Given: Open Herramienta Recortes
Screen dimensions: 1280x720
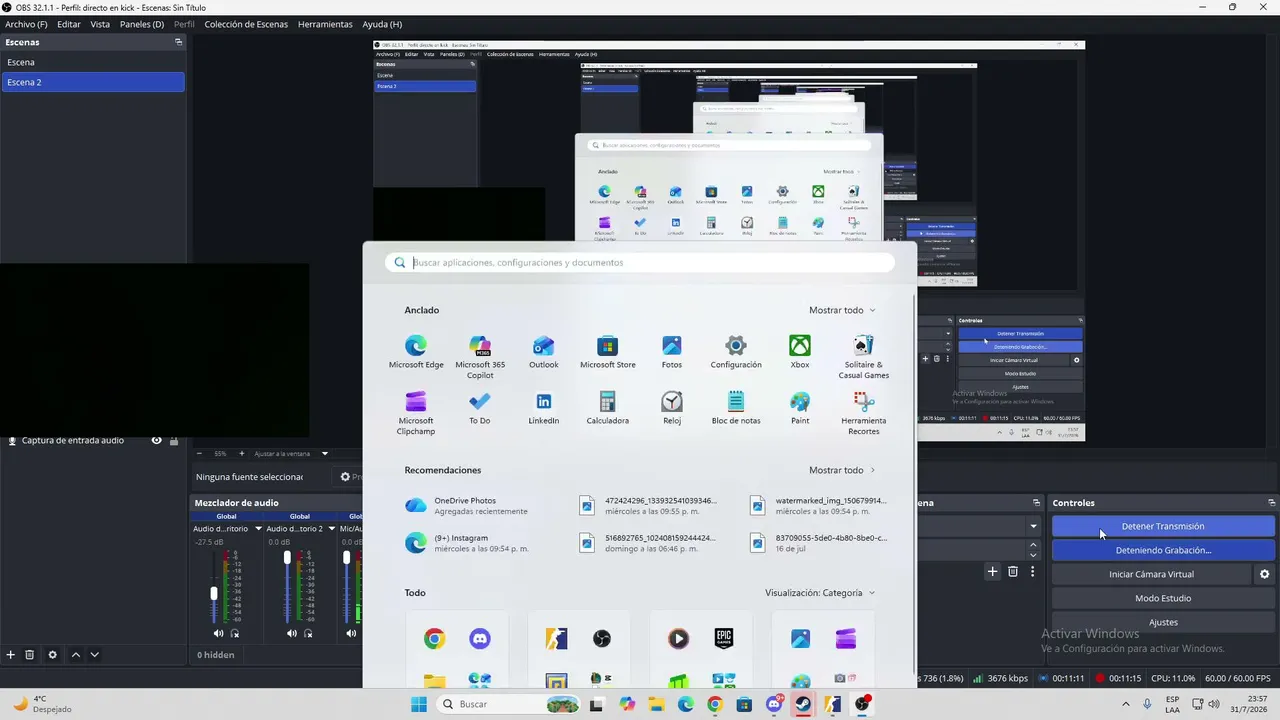Looking at the screenshot, I should pyautogui.click(x=864, y=413).
